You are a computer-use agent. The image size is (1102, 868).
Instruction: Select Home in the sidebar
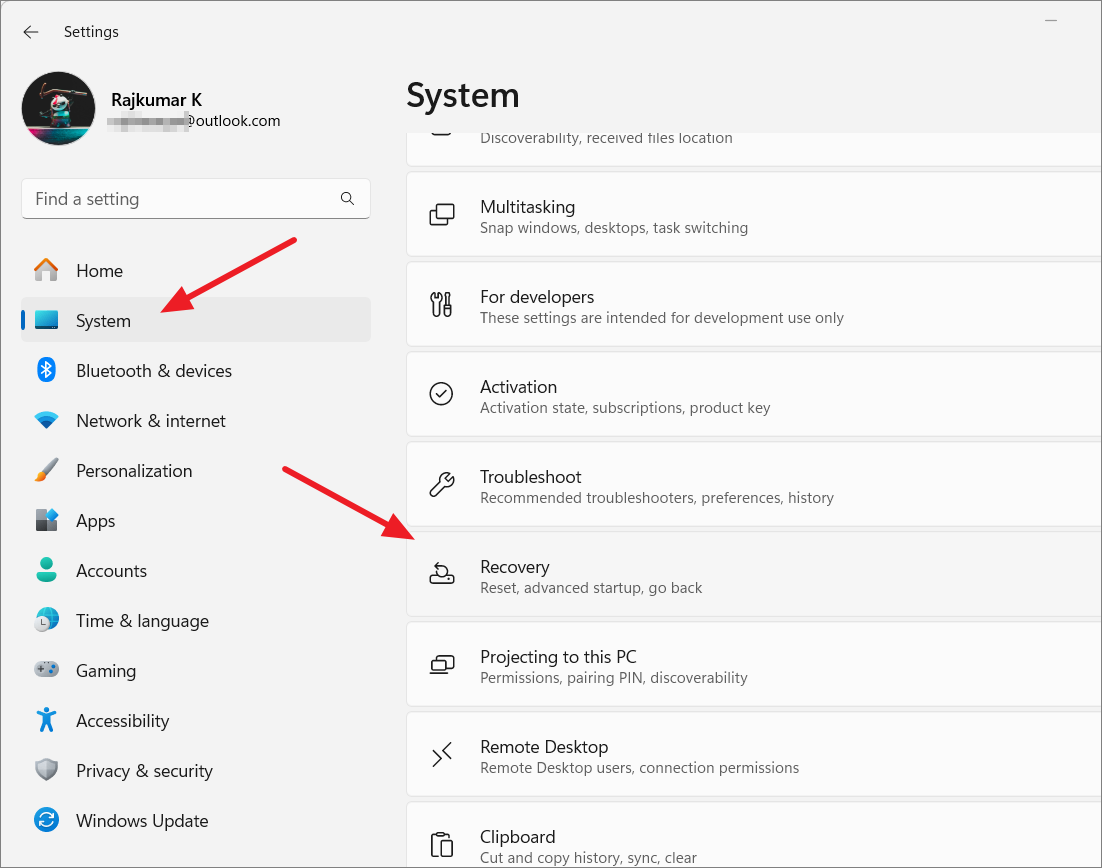point(100,270)
